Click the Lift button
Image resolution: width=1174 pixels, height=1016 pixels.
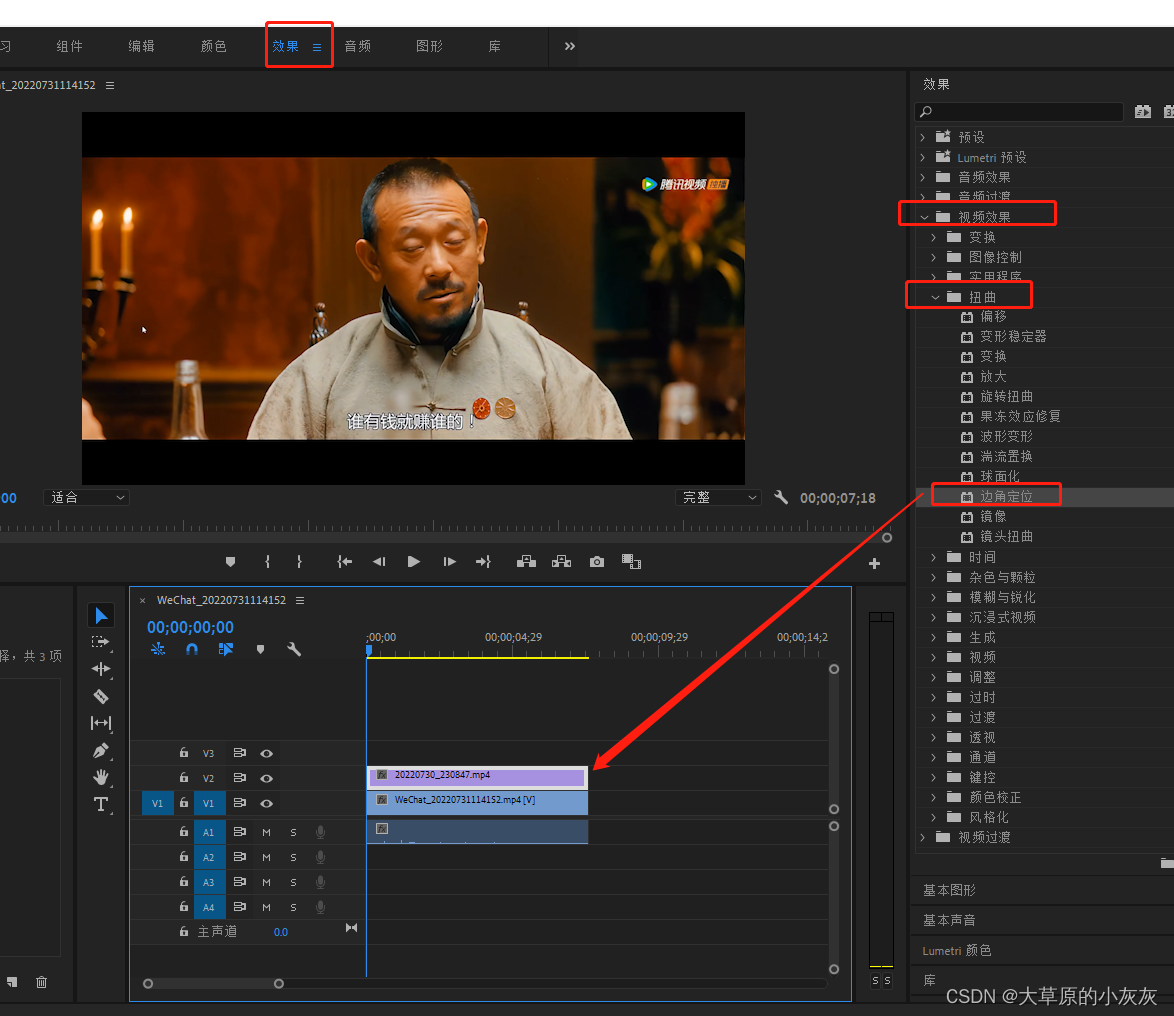click(x=526, y=562)
